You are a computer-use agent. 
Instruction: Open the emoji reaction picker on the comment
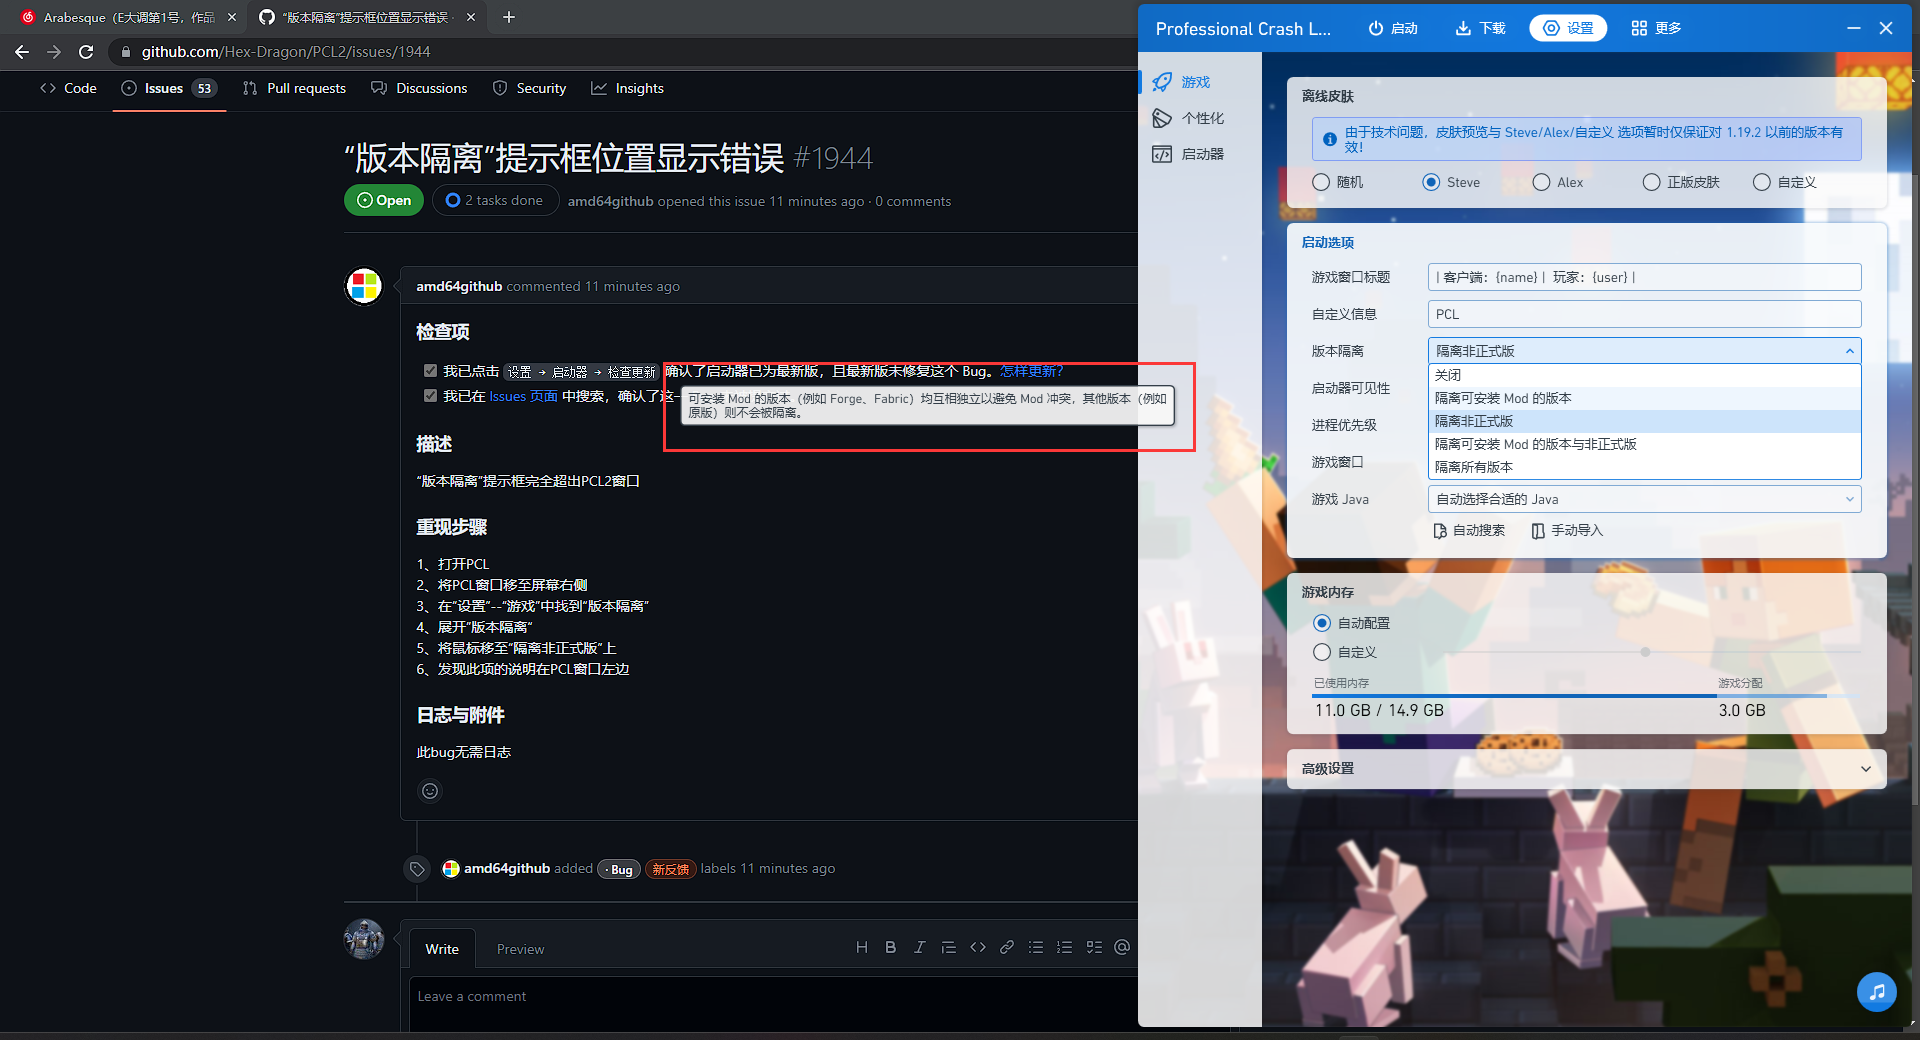[430, 791]
